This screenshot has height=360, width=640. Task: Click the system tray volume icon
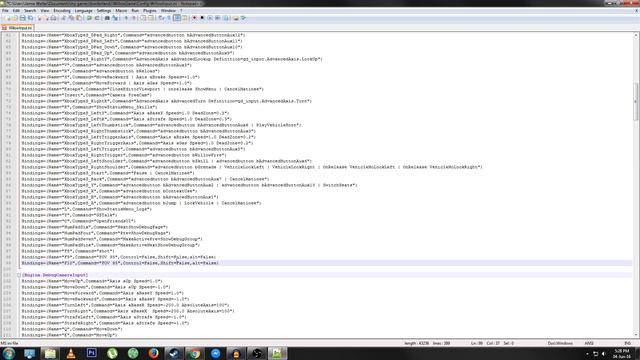(603, 354)
